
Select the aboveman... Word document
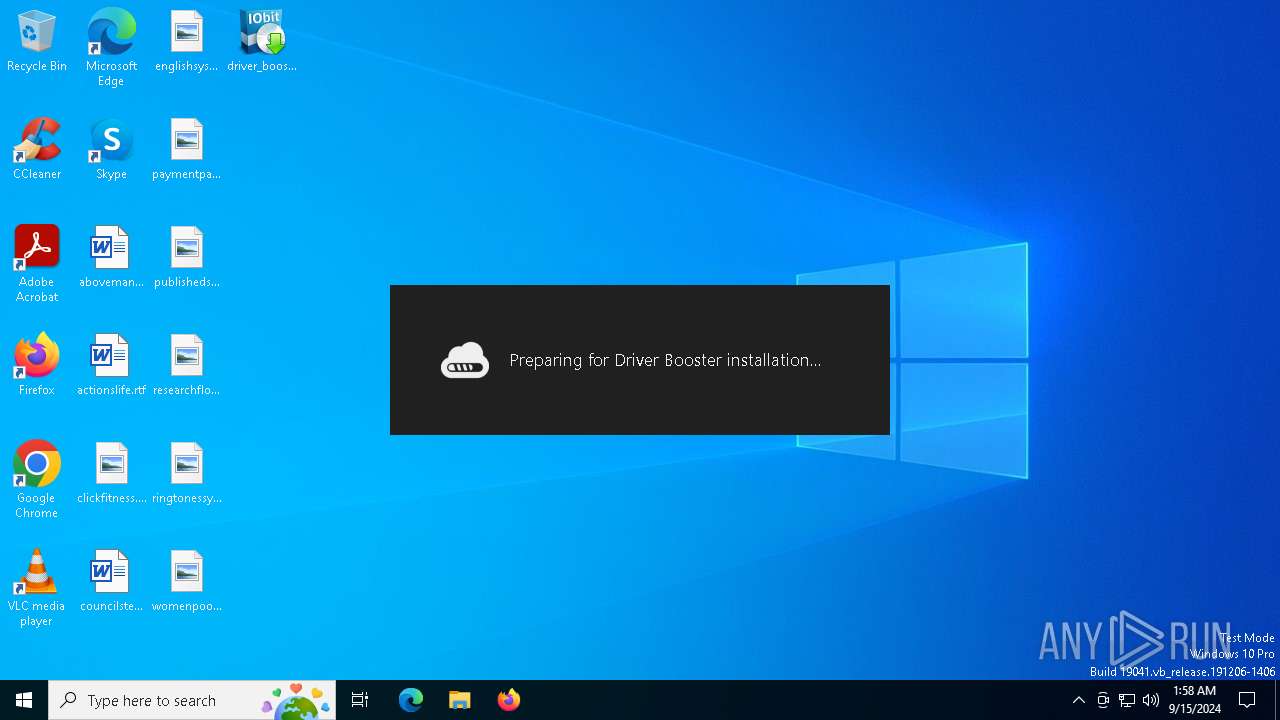pos(111,258)
